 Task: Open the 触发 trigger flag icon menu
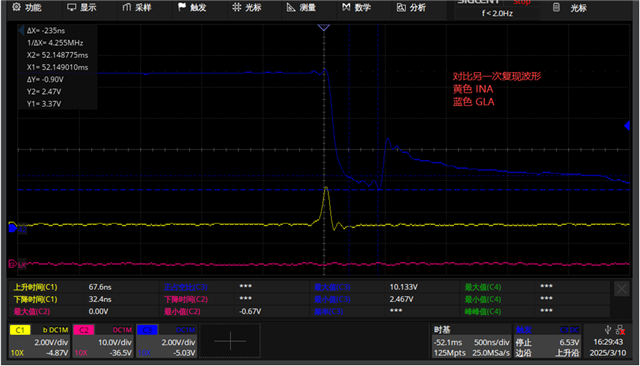pos(182,7)
